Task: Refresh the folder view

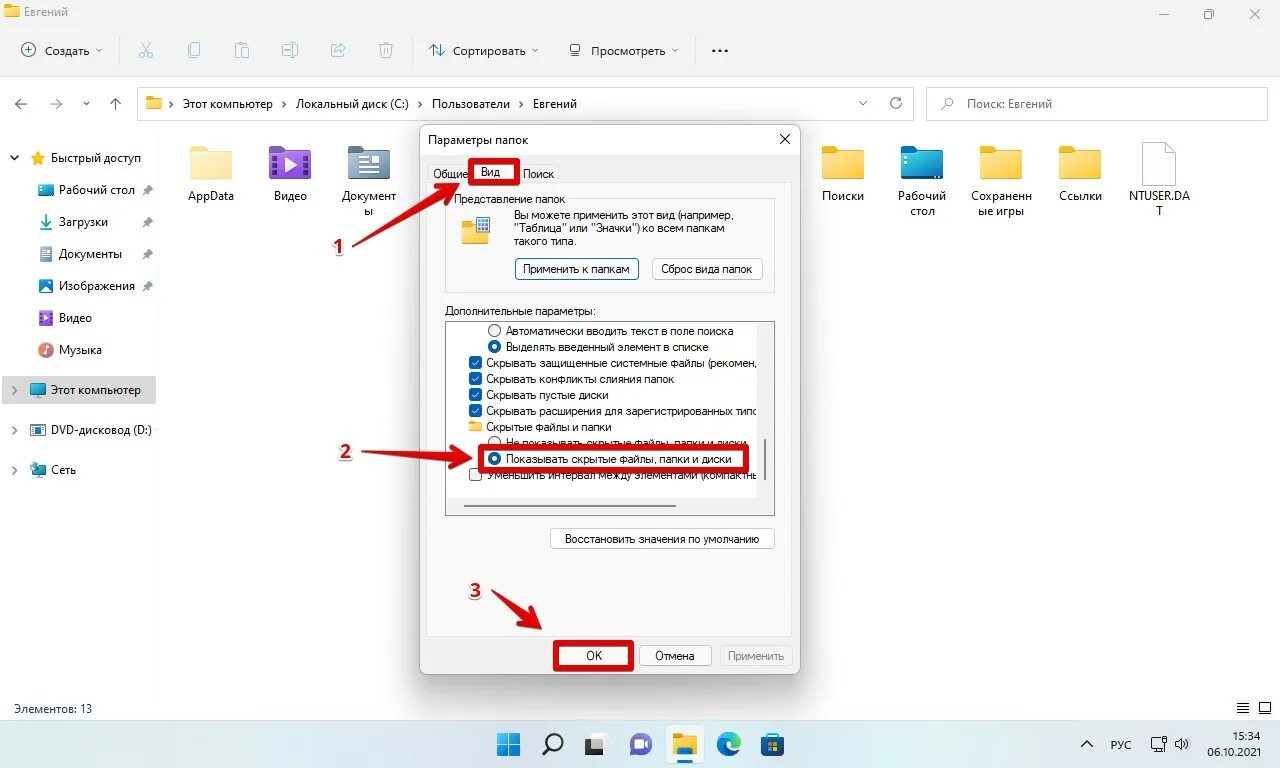Action: tap(896, 103)
